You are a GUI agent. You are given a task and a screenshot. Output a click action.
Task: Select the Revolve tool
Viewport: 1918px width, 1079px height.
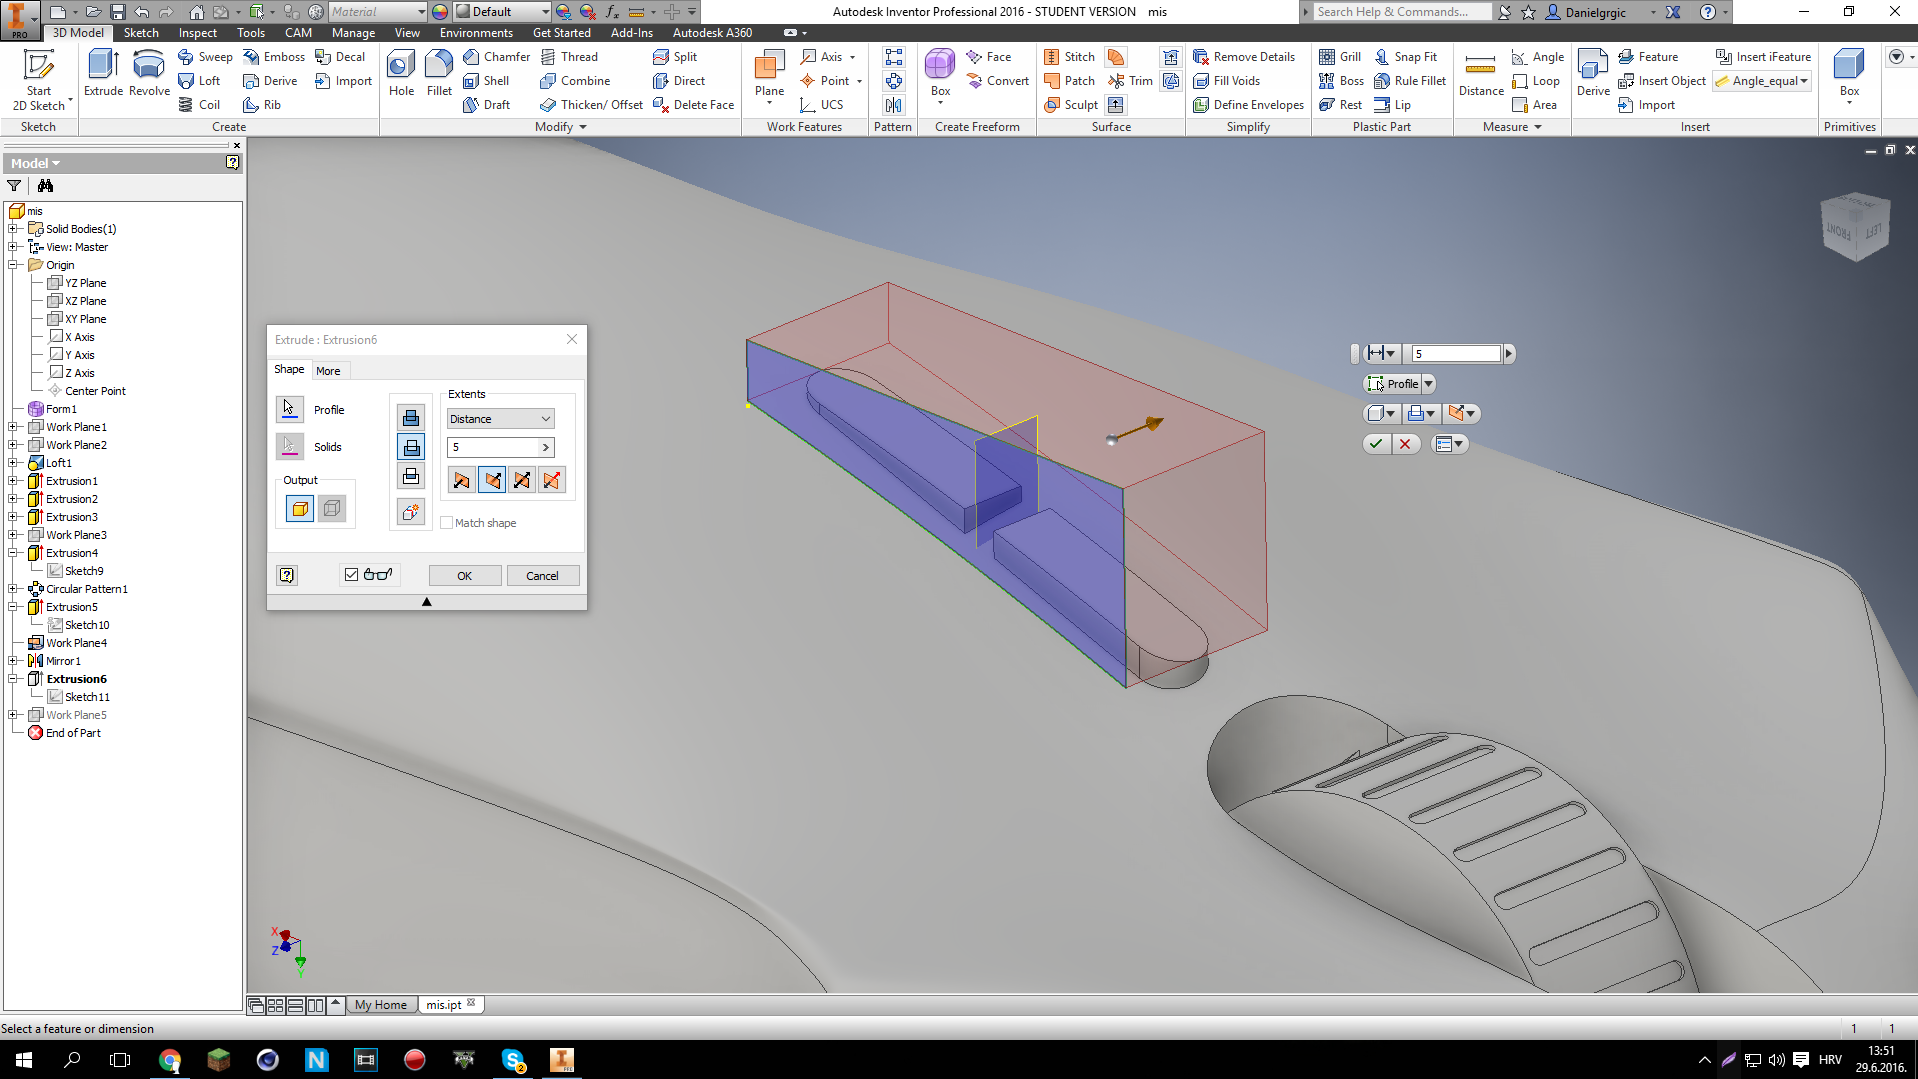click(x=149, y=73)
